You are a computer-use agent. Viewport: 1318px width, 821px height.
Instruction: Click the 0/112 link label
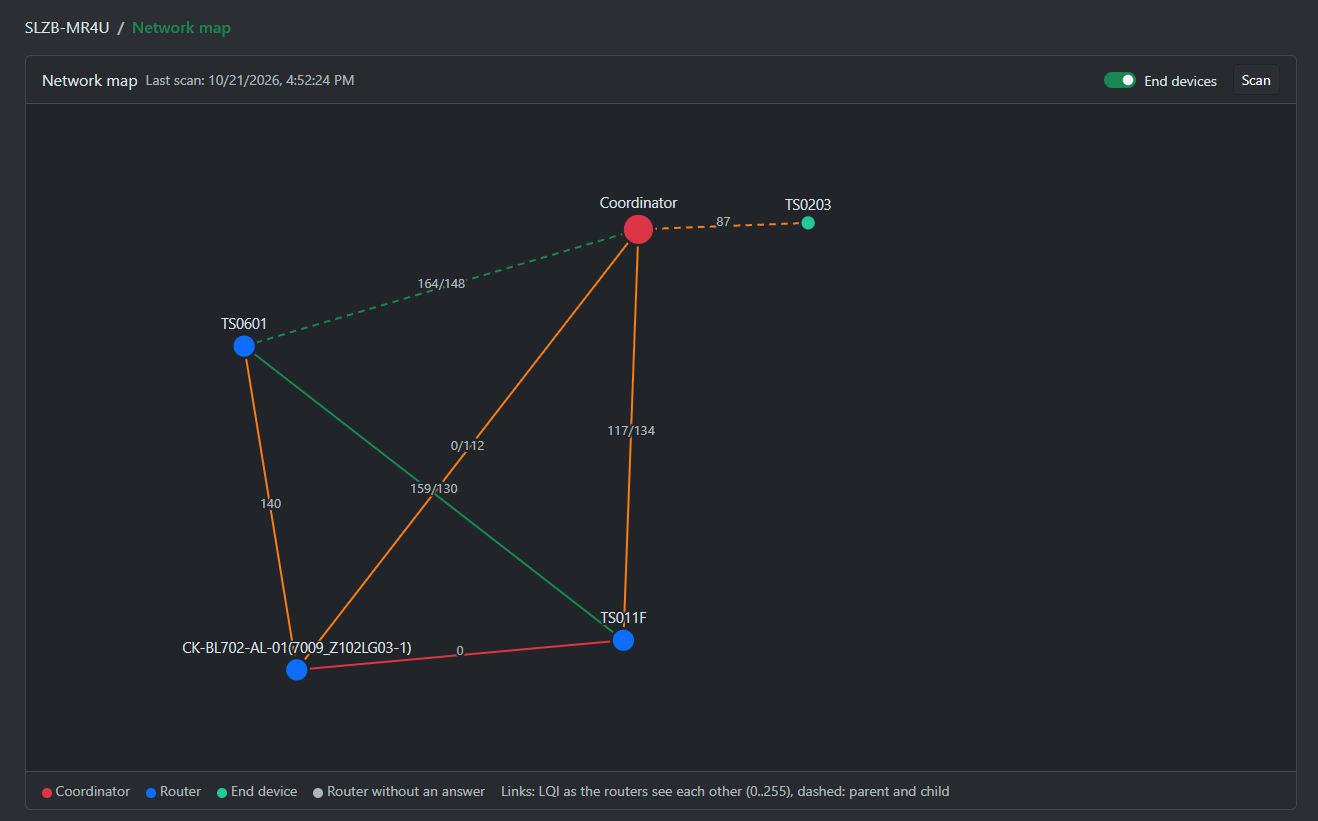click(x=467, y=445)
